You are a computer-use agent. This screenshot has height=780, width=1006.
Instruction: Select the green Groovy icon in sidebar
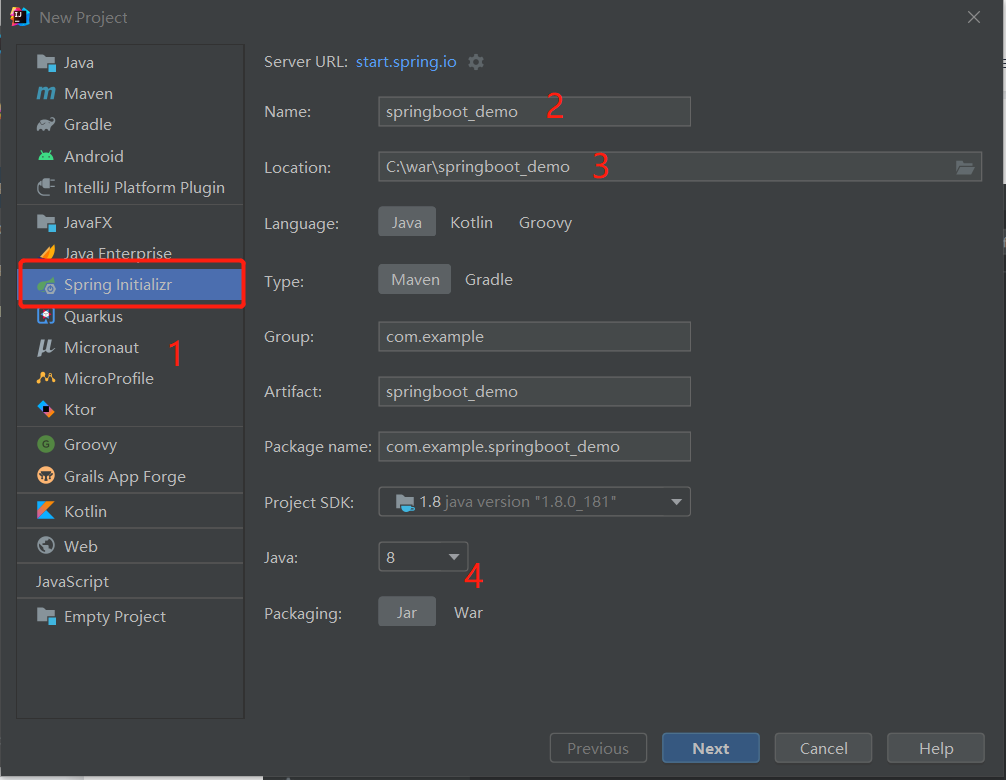(46, 444)
